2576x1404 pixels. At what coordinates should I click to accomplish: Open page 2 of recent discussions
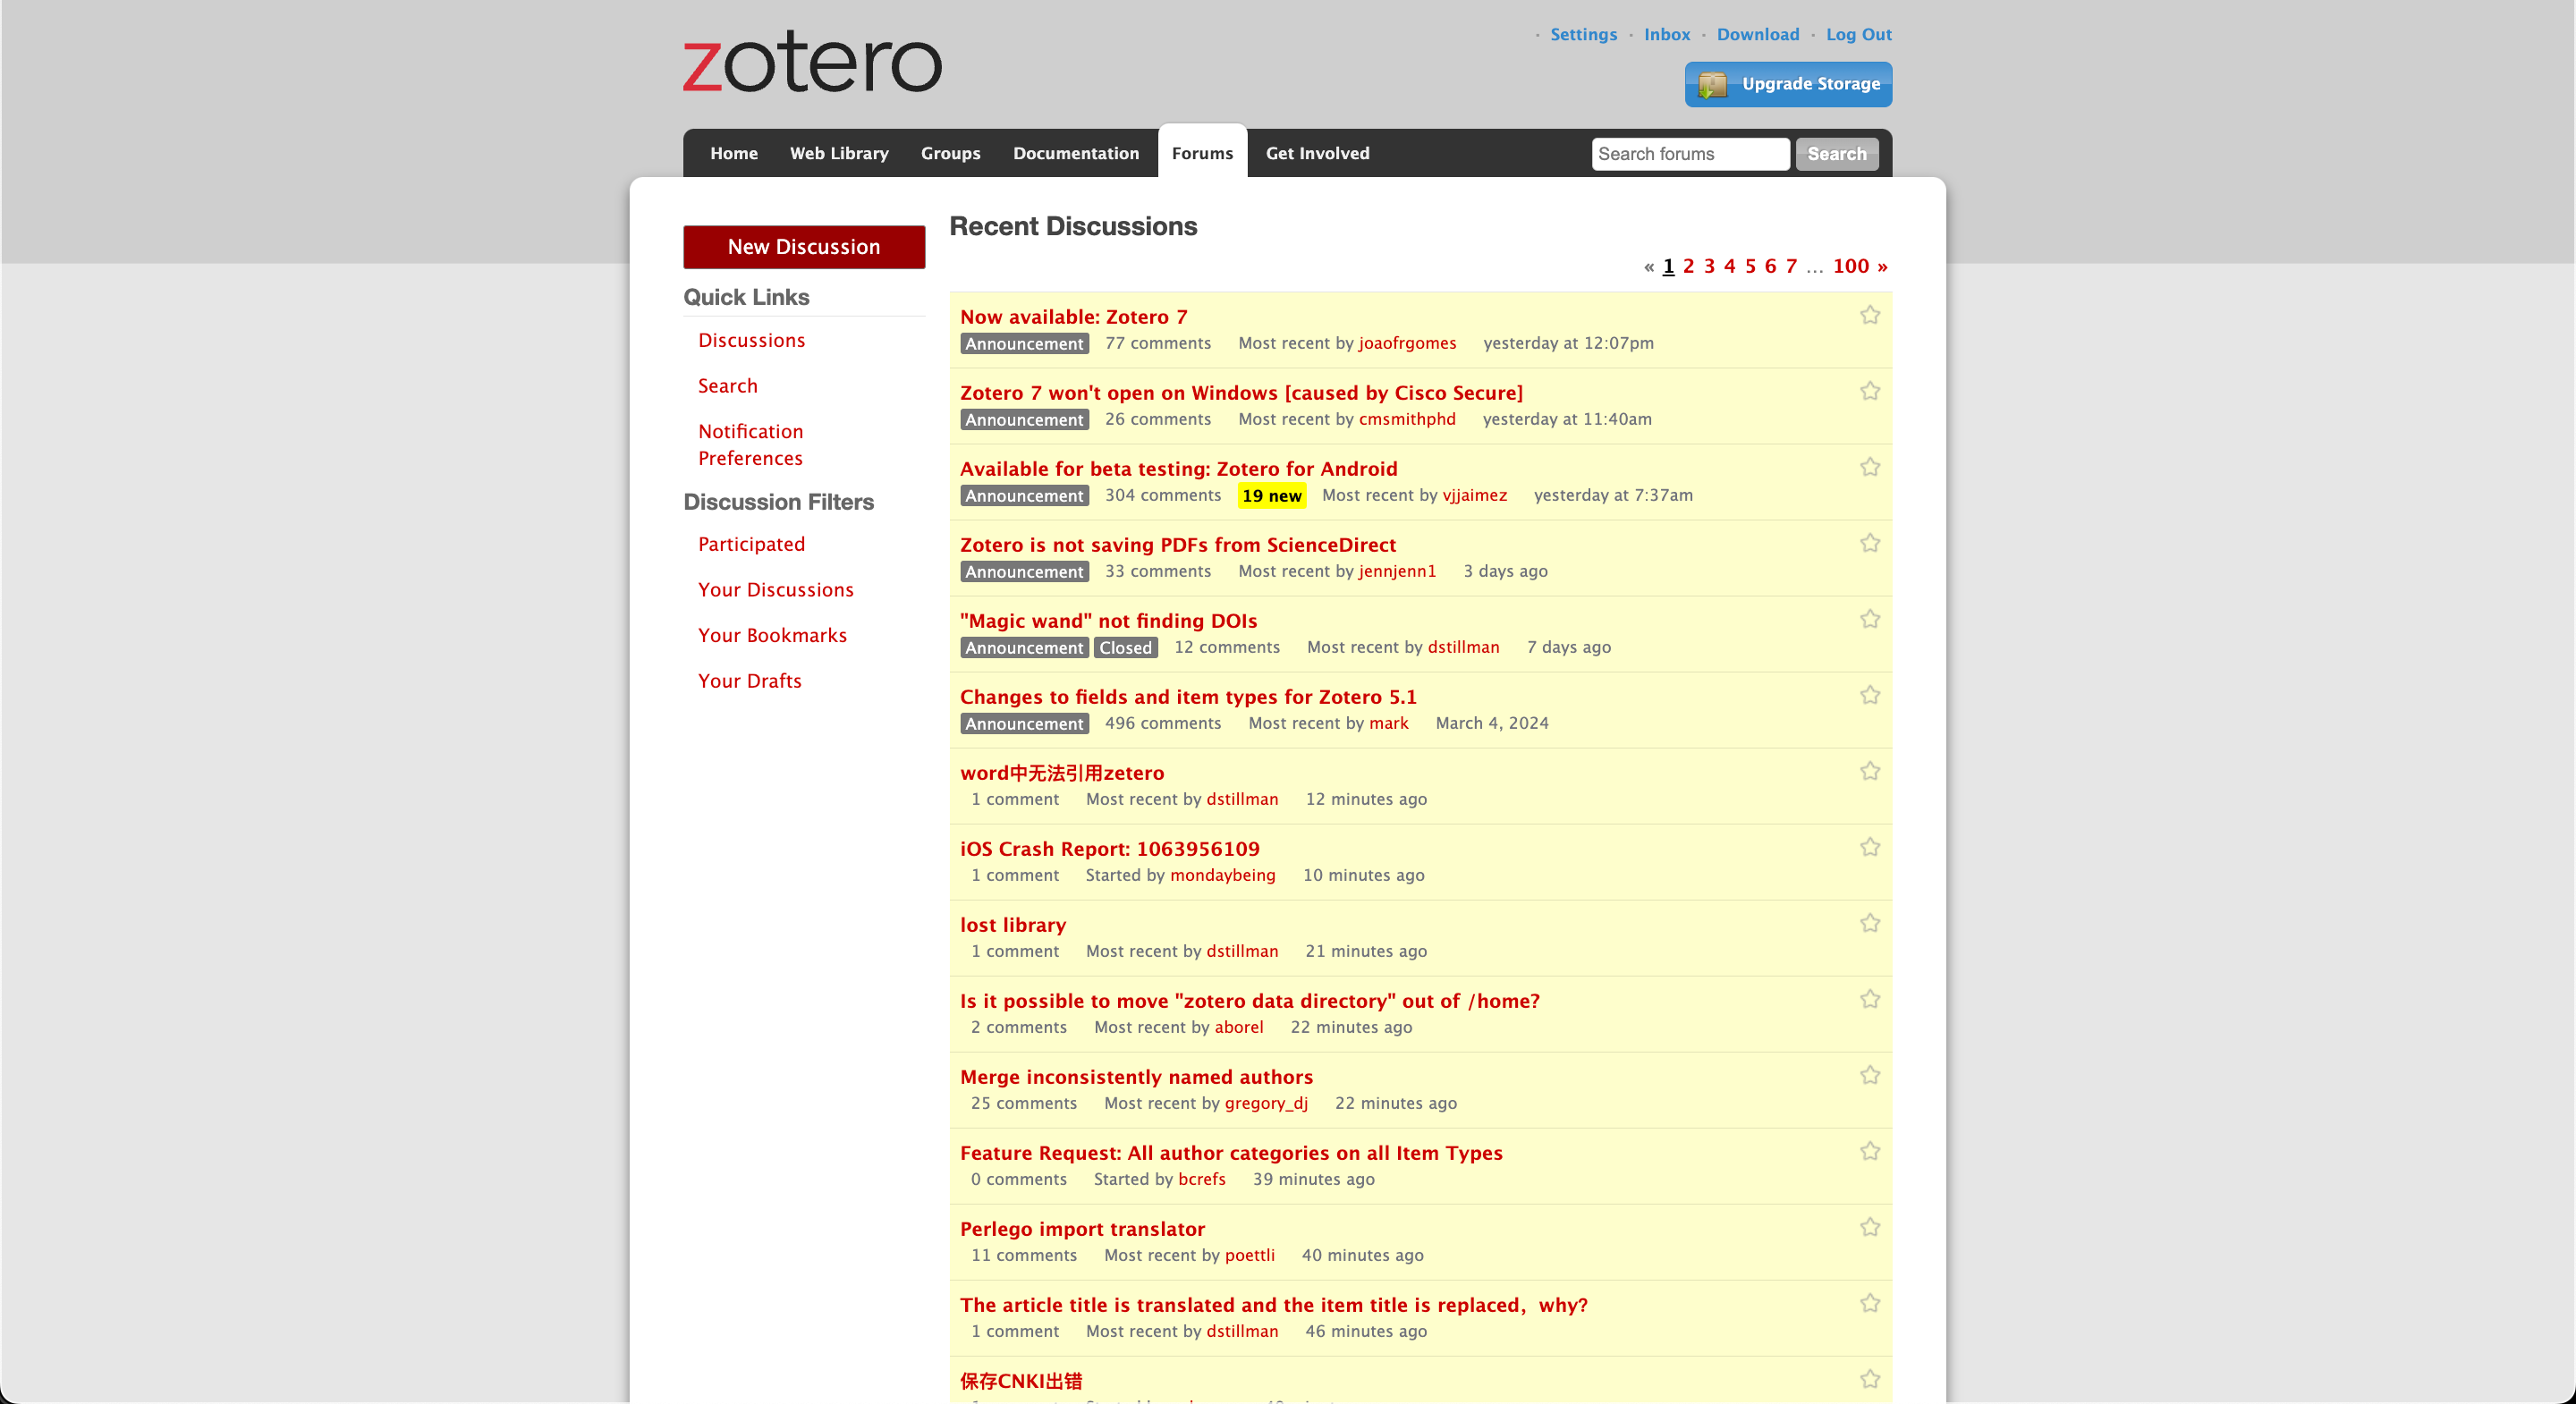[x=1688, y=266]
